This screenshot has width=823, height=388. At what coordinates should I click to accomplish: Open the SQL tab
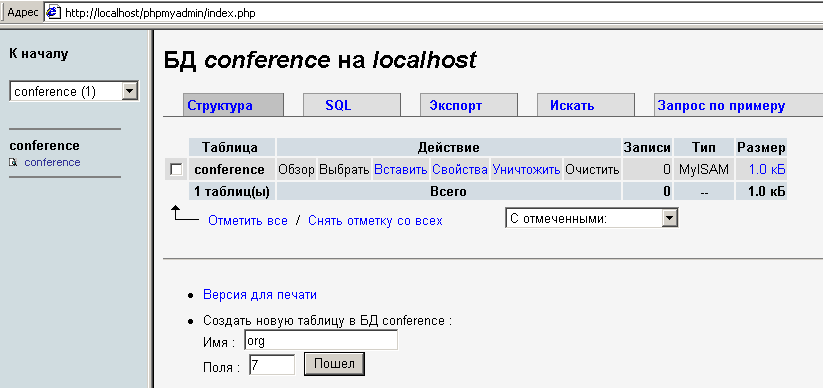(352, 105)
